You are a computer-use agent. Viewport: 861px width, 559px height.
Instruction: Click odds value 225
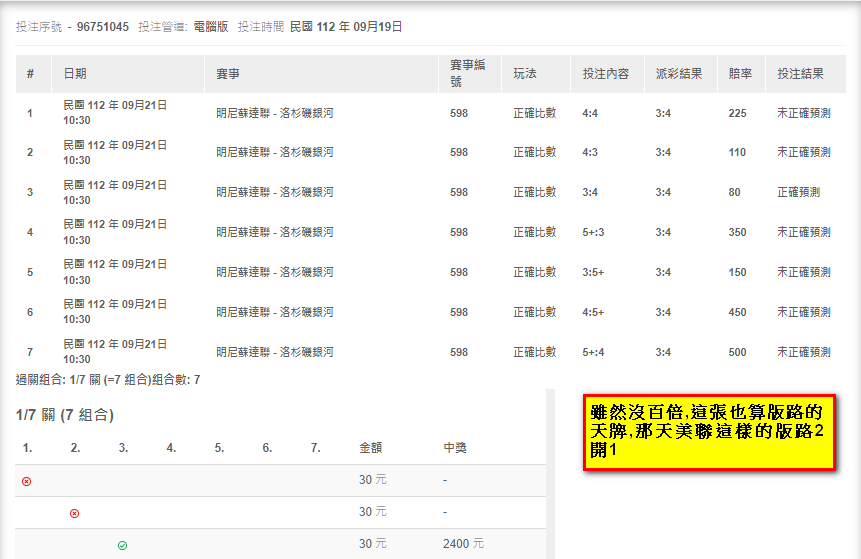point(737,113)
